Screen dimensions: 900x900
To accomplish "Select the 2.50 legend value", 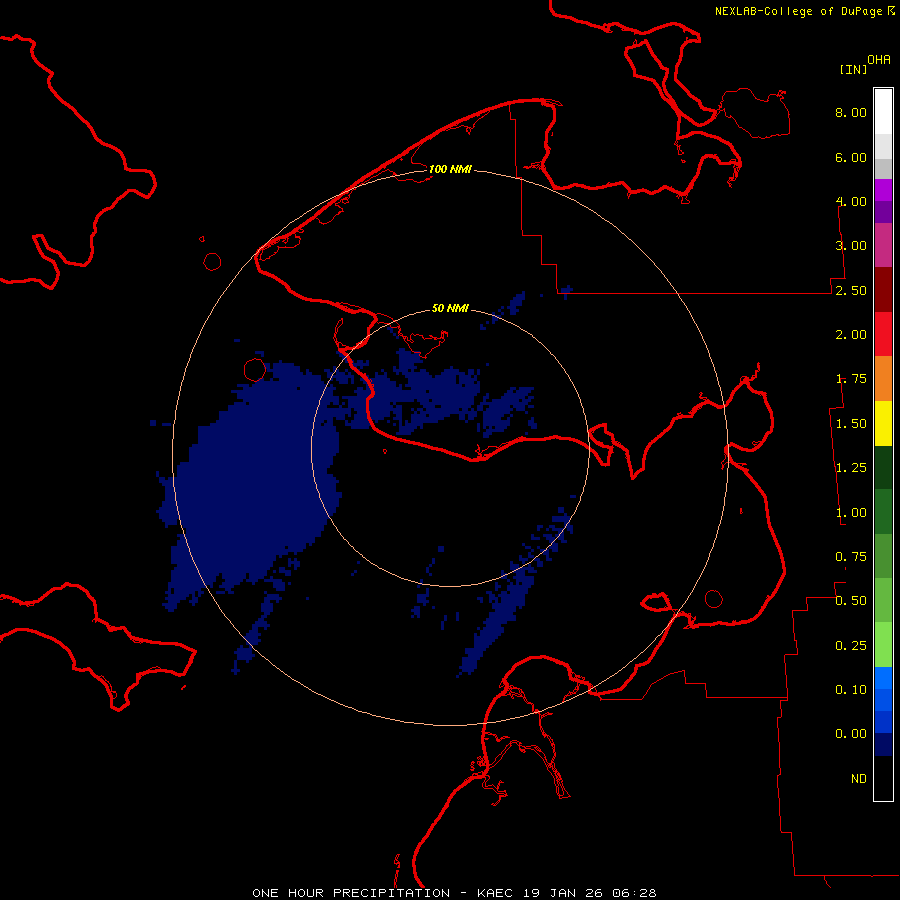I will pos(851,290).
